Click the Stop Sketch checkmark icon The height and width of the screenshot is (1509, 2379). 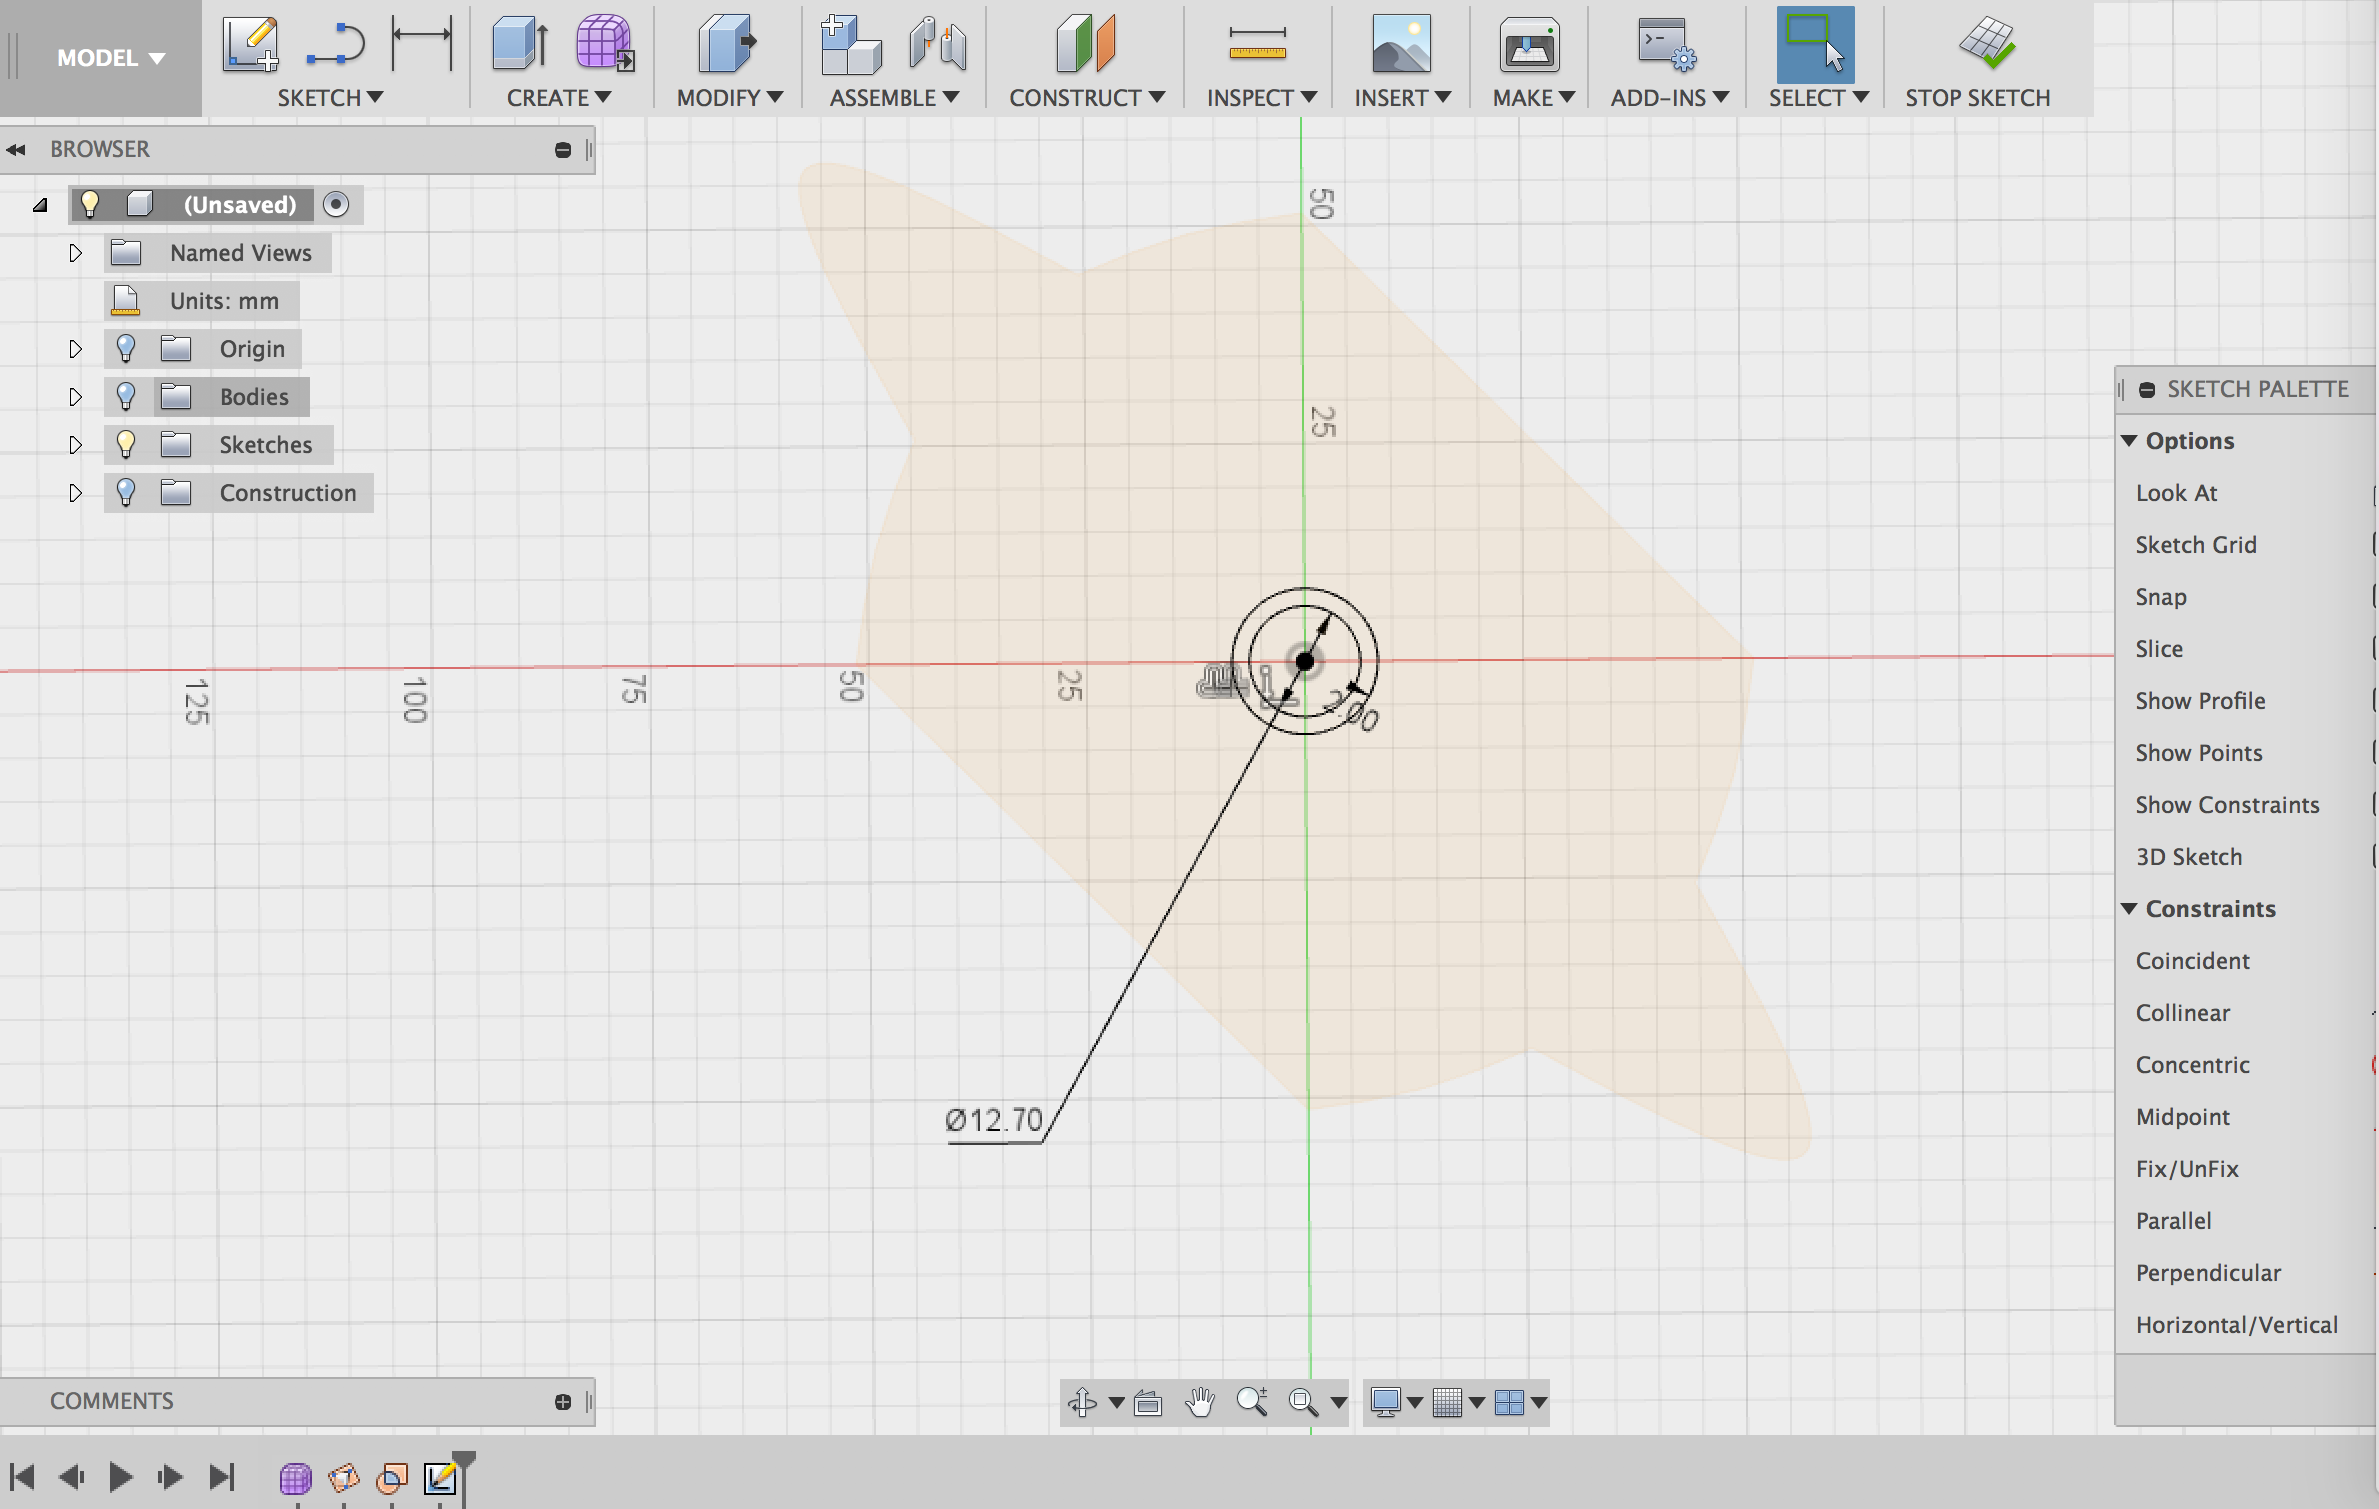(1987, 43)
